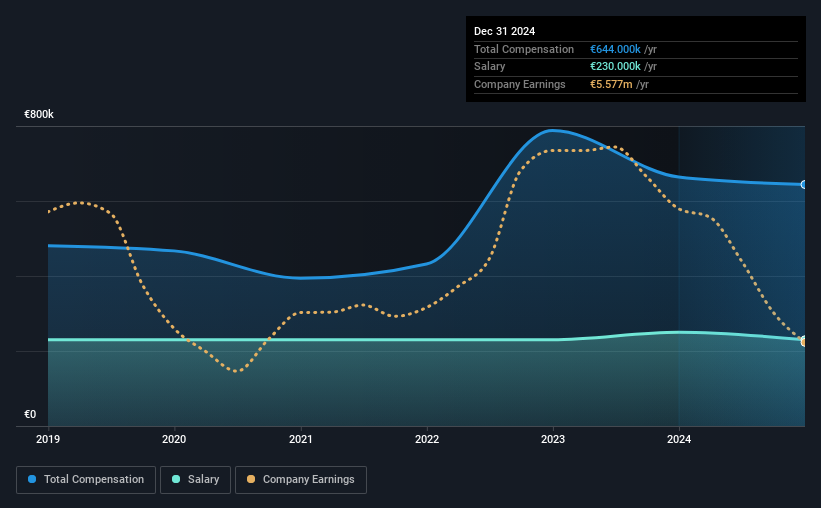
Task: Click the Total Compensation tooltip row label
Action: tap(524, 49)
